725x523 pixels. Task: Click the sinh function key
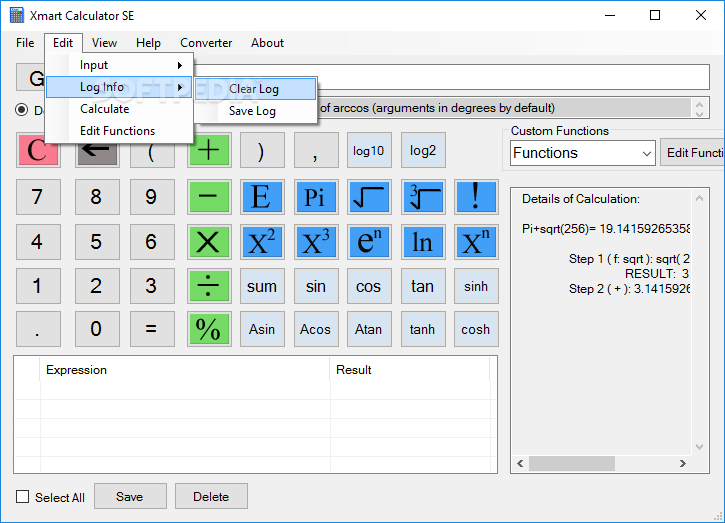pyautogui.click(x=476, y=286)
